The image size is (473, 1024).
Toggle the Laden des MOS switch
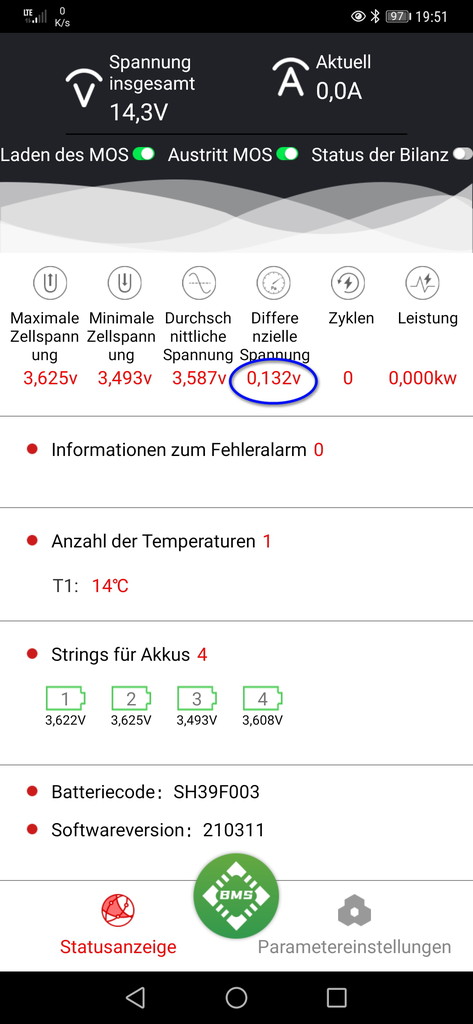click(144, 155)
